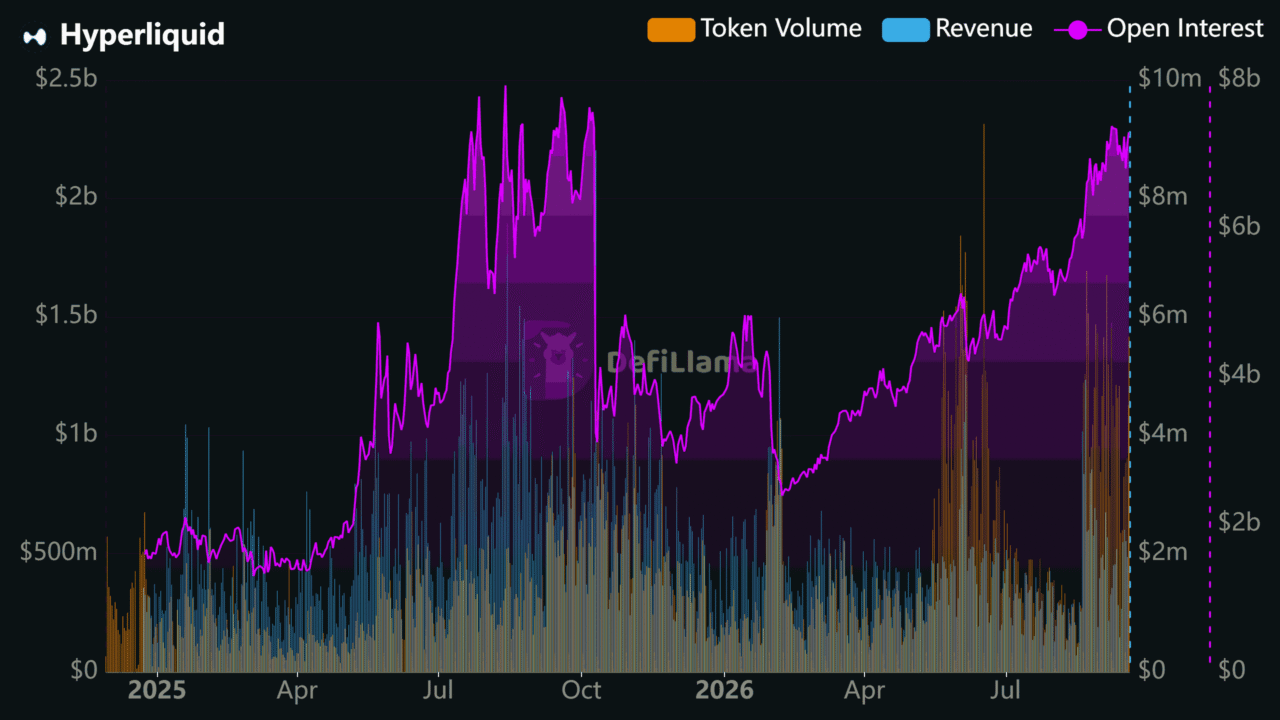1280x720 pixels.
Task: Click the DefiLlama watermark text
Action: click(682, 361)
